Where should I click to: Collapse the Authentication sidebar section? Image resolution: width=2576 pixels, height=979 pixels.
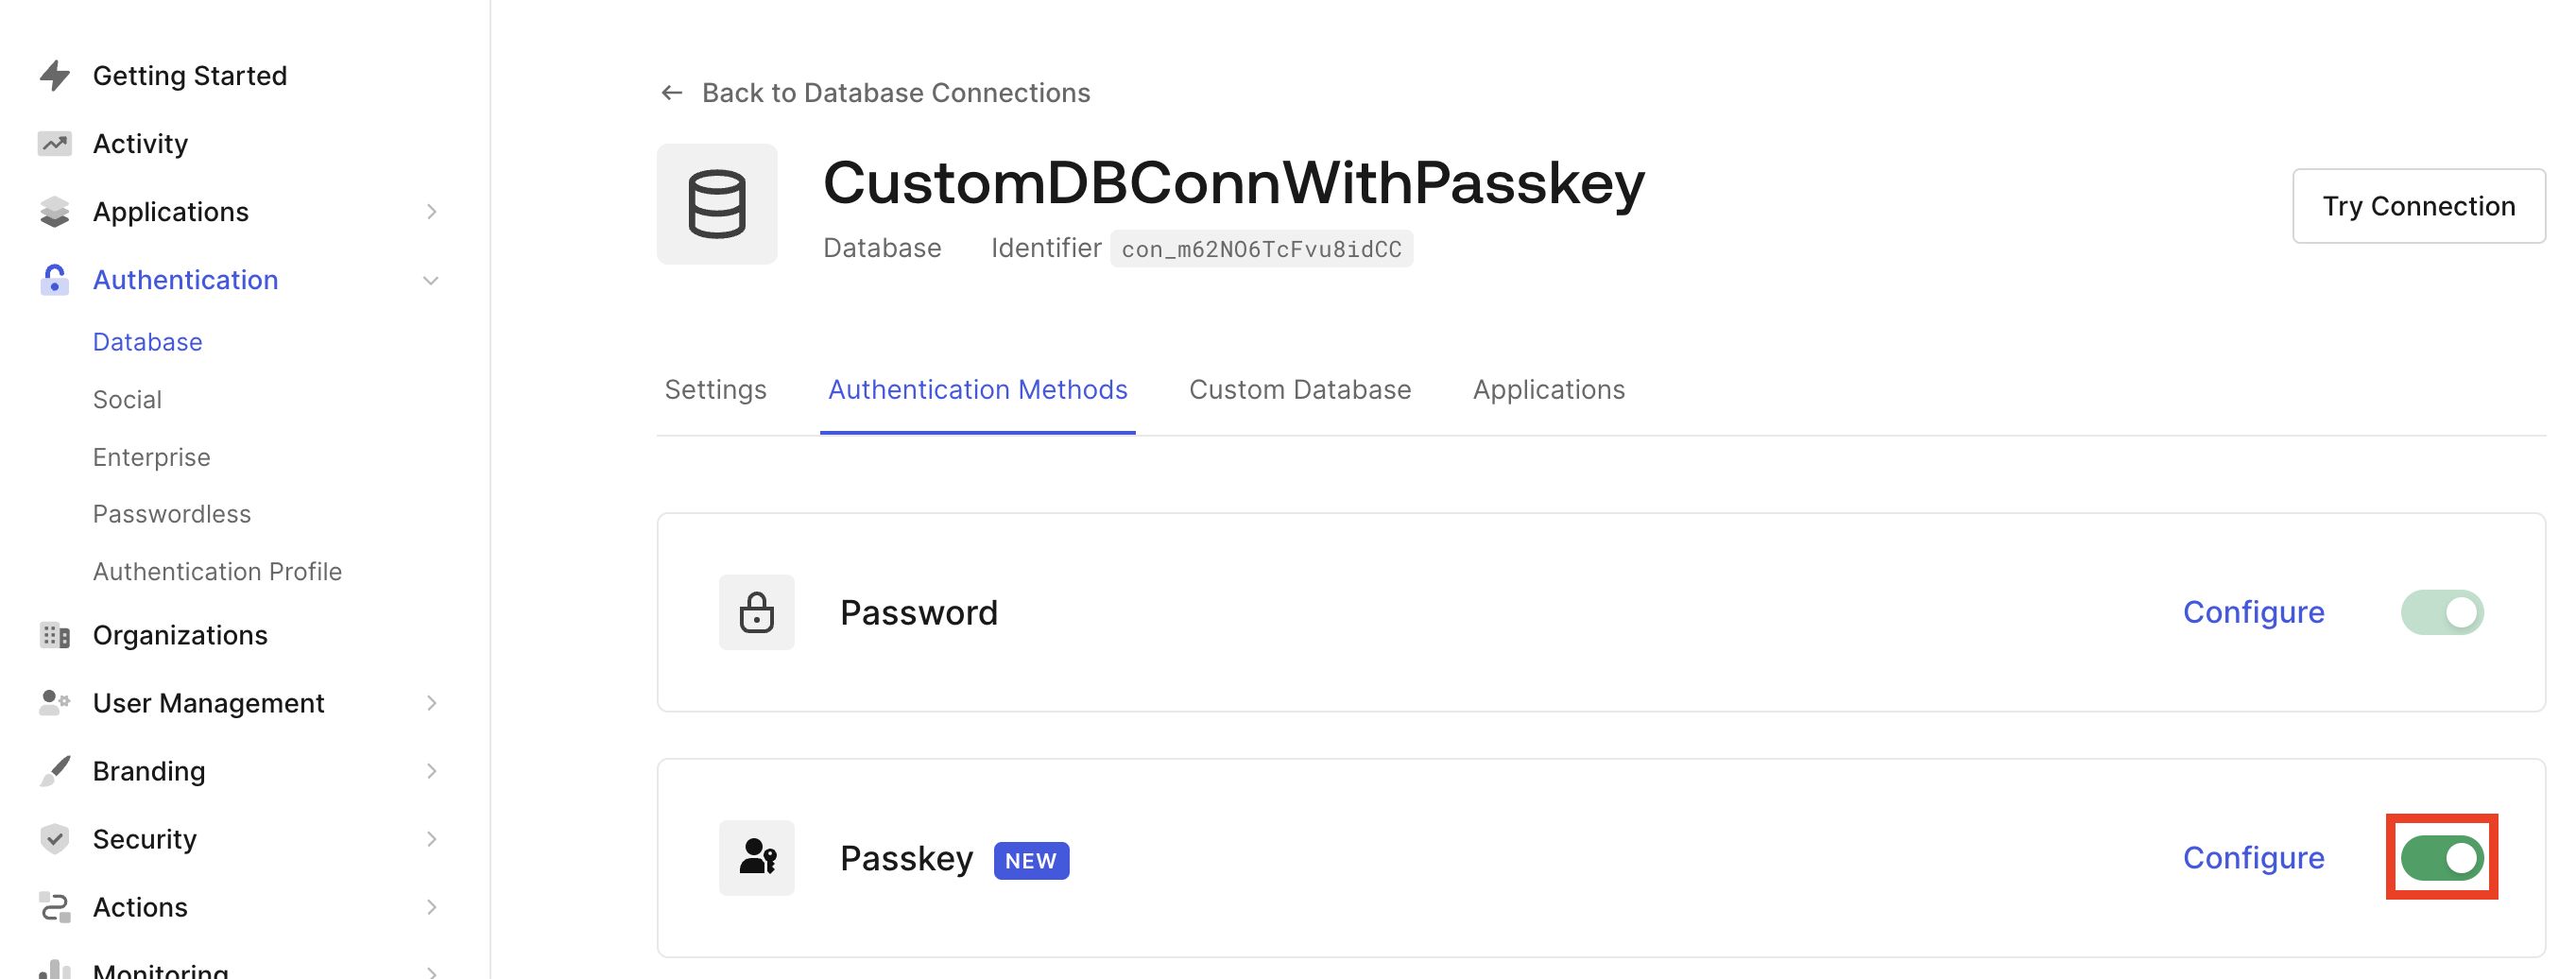point(432,281)
